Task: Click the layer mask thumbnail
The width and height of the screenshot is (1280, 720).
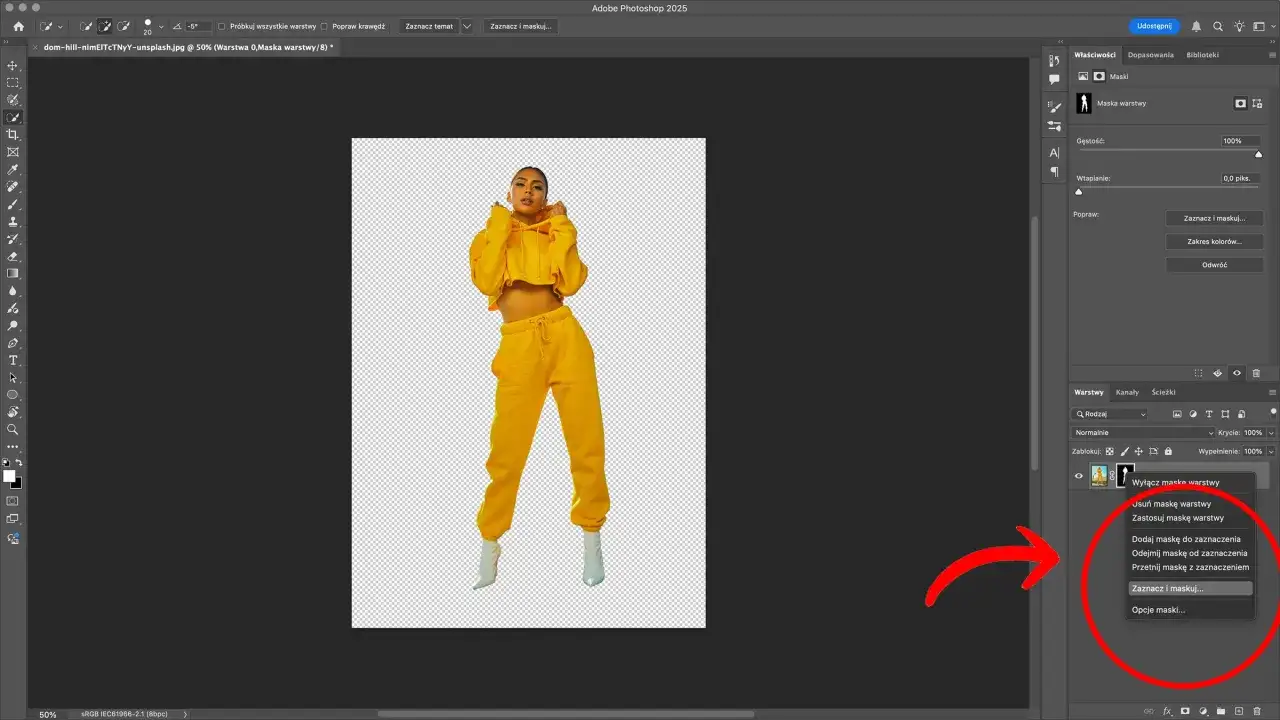Action: pos(1125,475)
